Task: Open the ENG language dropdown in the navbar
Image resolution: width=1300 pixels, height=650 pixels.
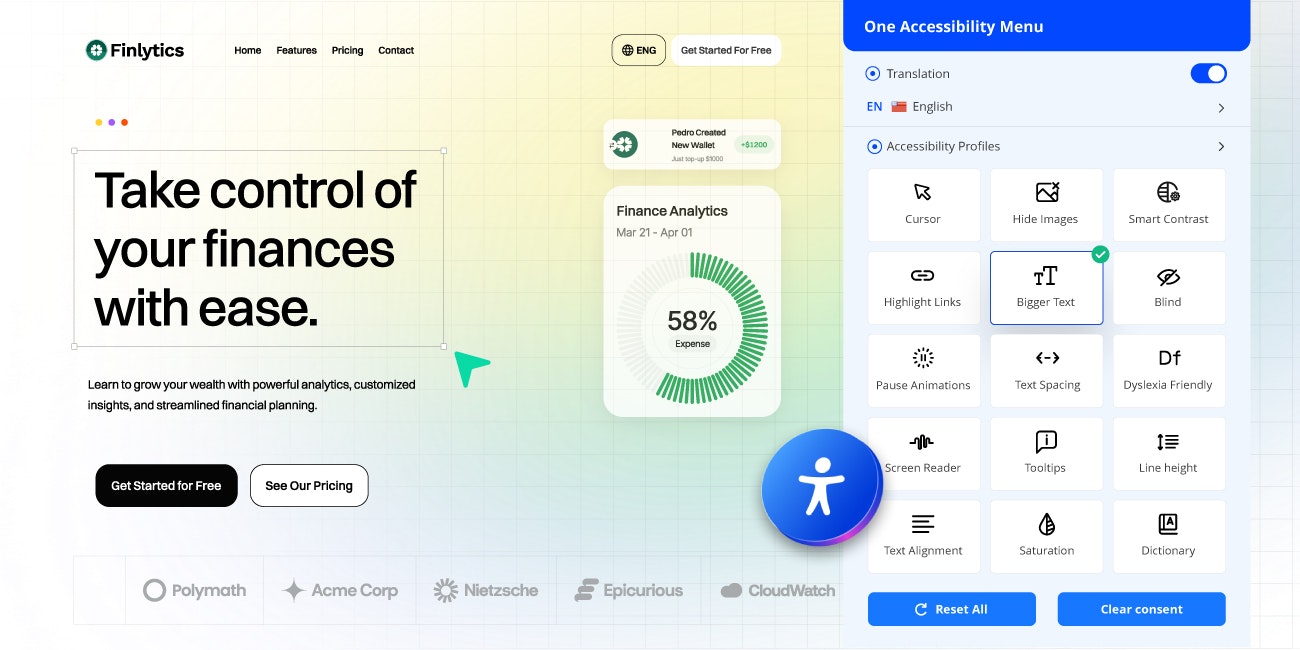Action: point(638,49)
